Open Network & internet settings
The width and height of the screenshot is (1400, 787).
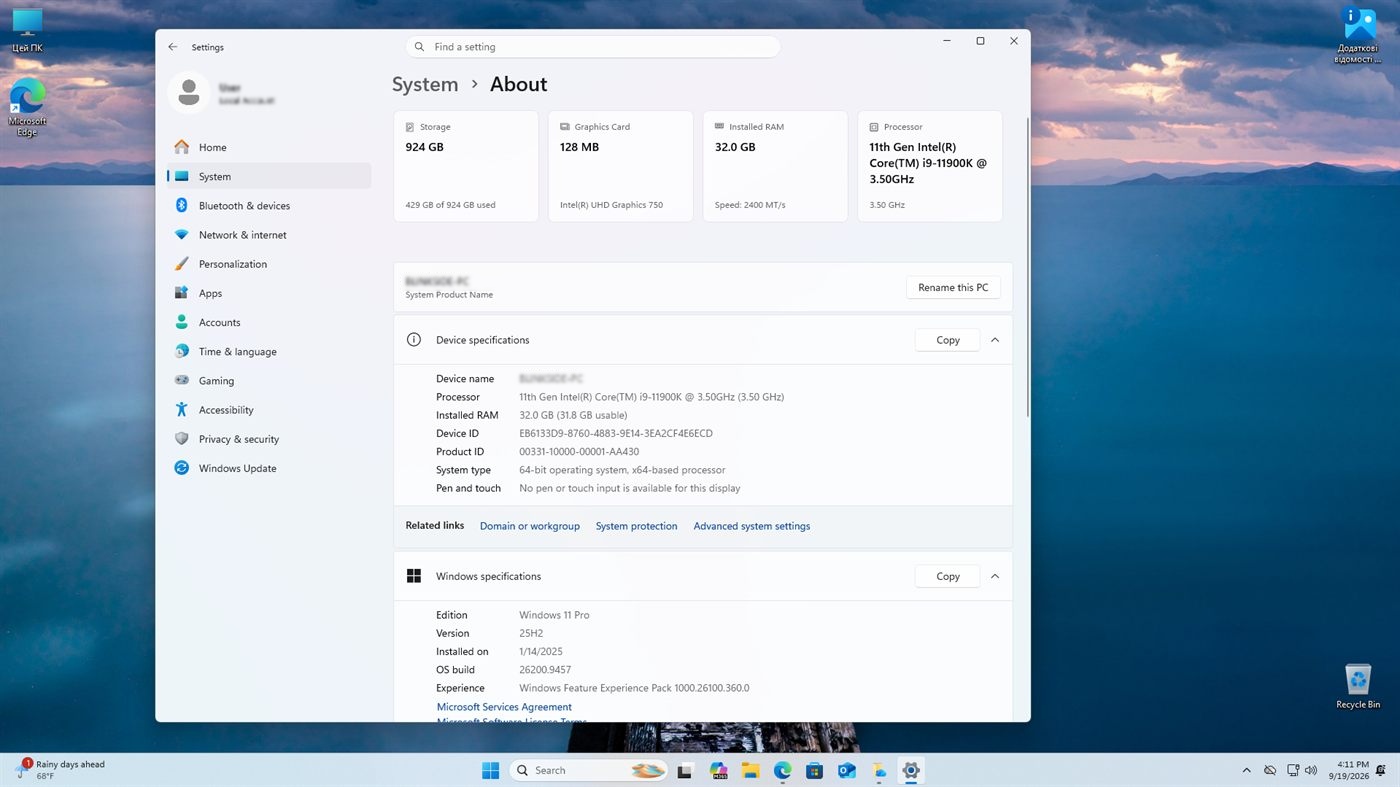click(x=269, y=235)
